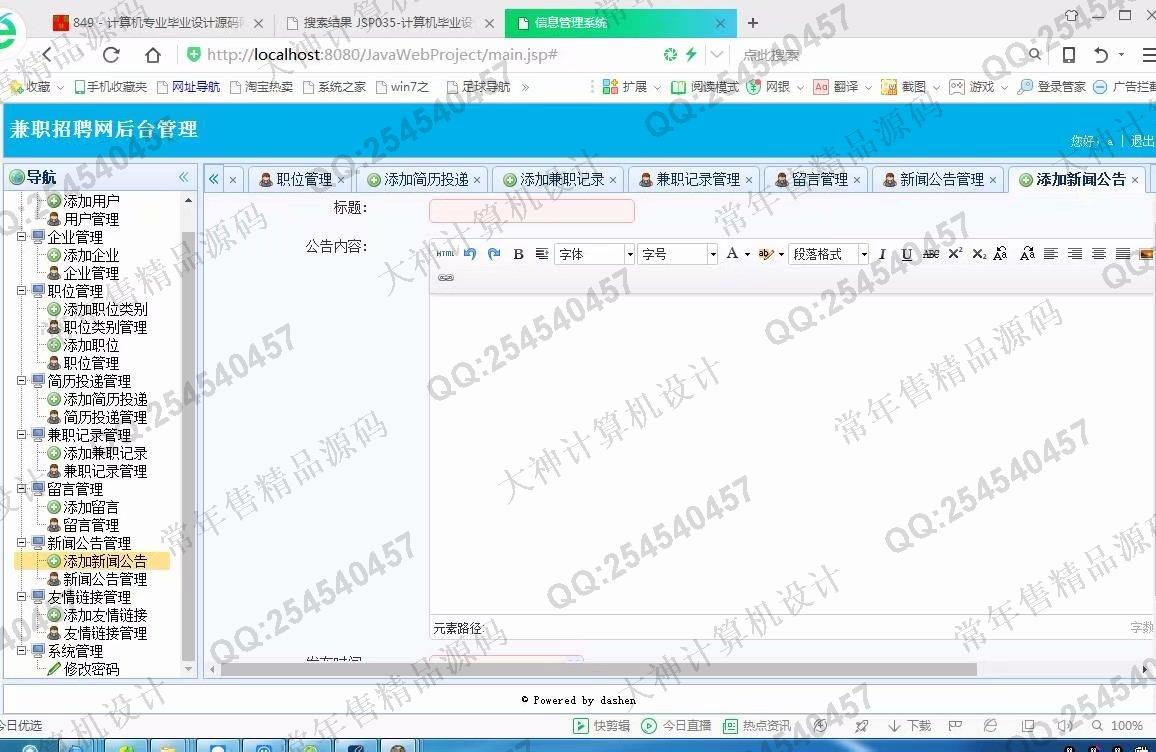The width and height of the screenshot is (1156, 752).
Task: Open 友情链接管理 leaf item in tree
Action: [x=105, y=633]
